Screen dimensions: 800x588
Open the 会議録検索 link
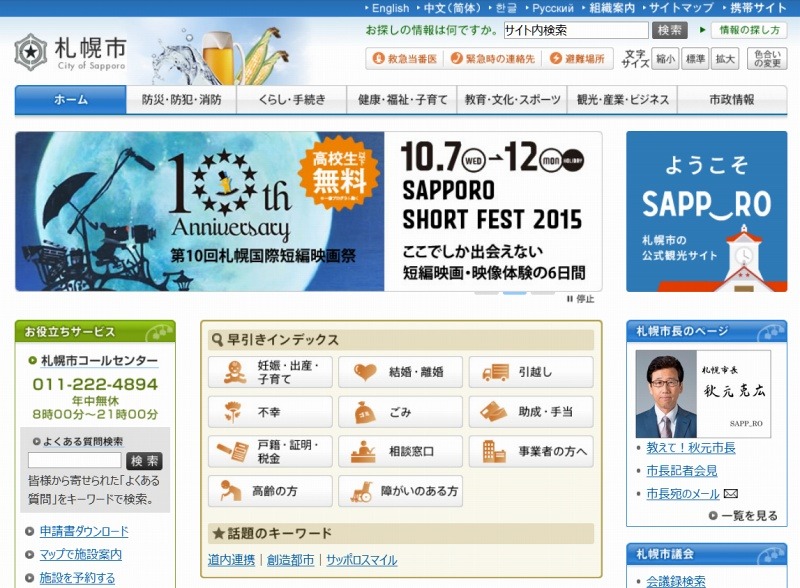click(676, 581)
